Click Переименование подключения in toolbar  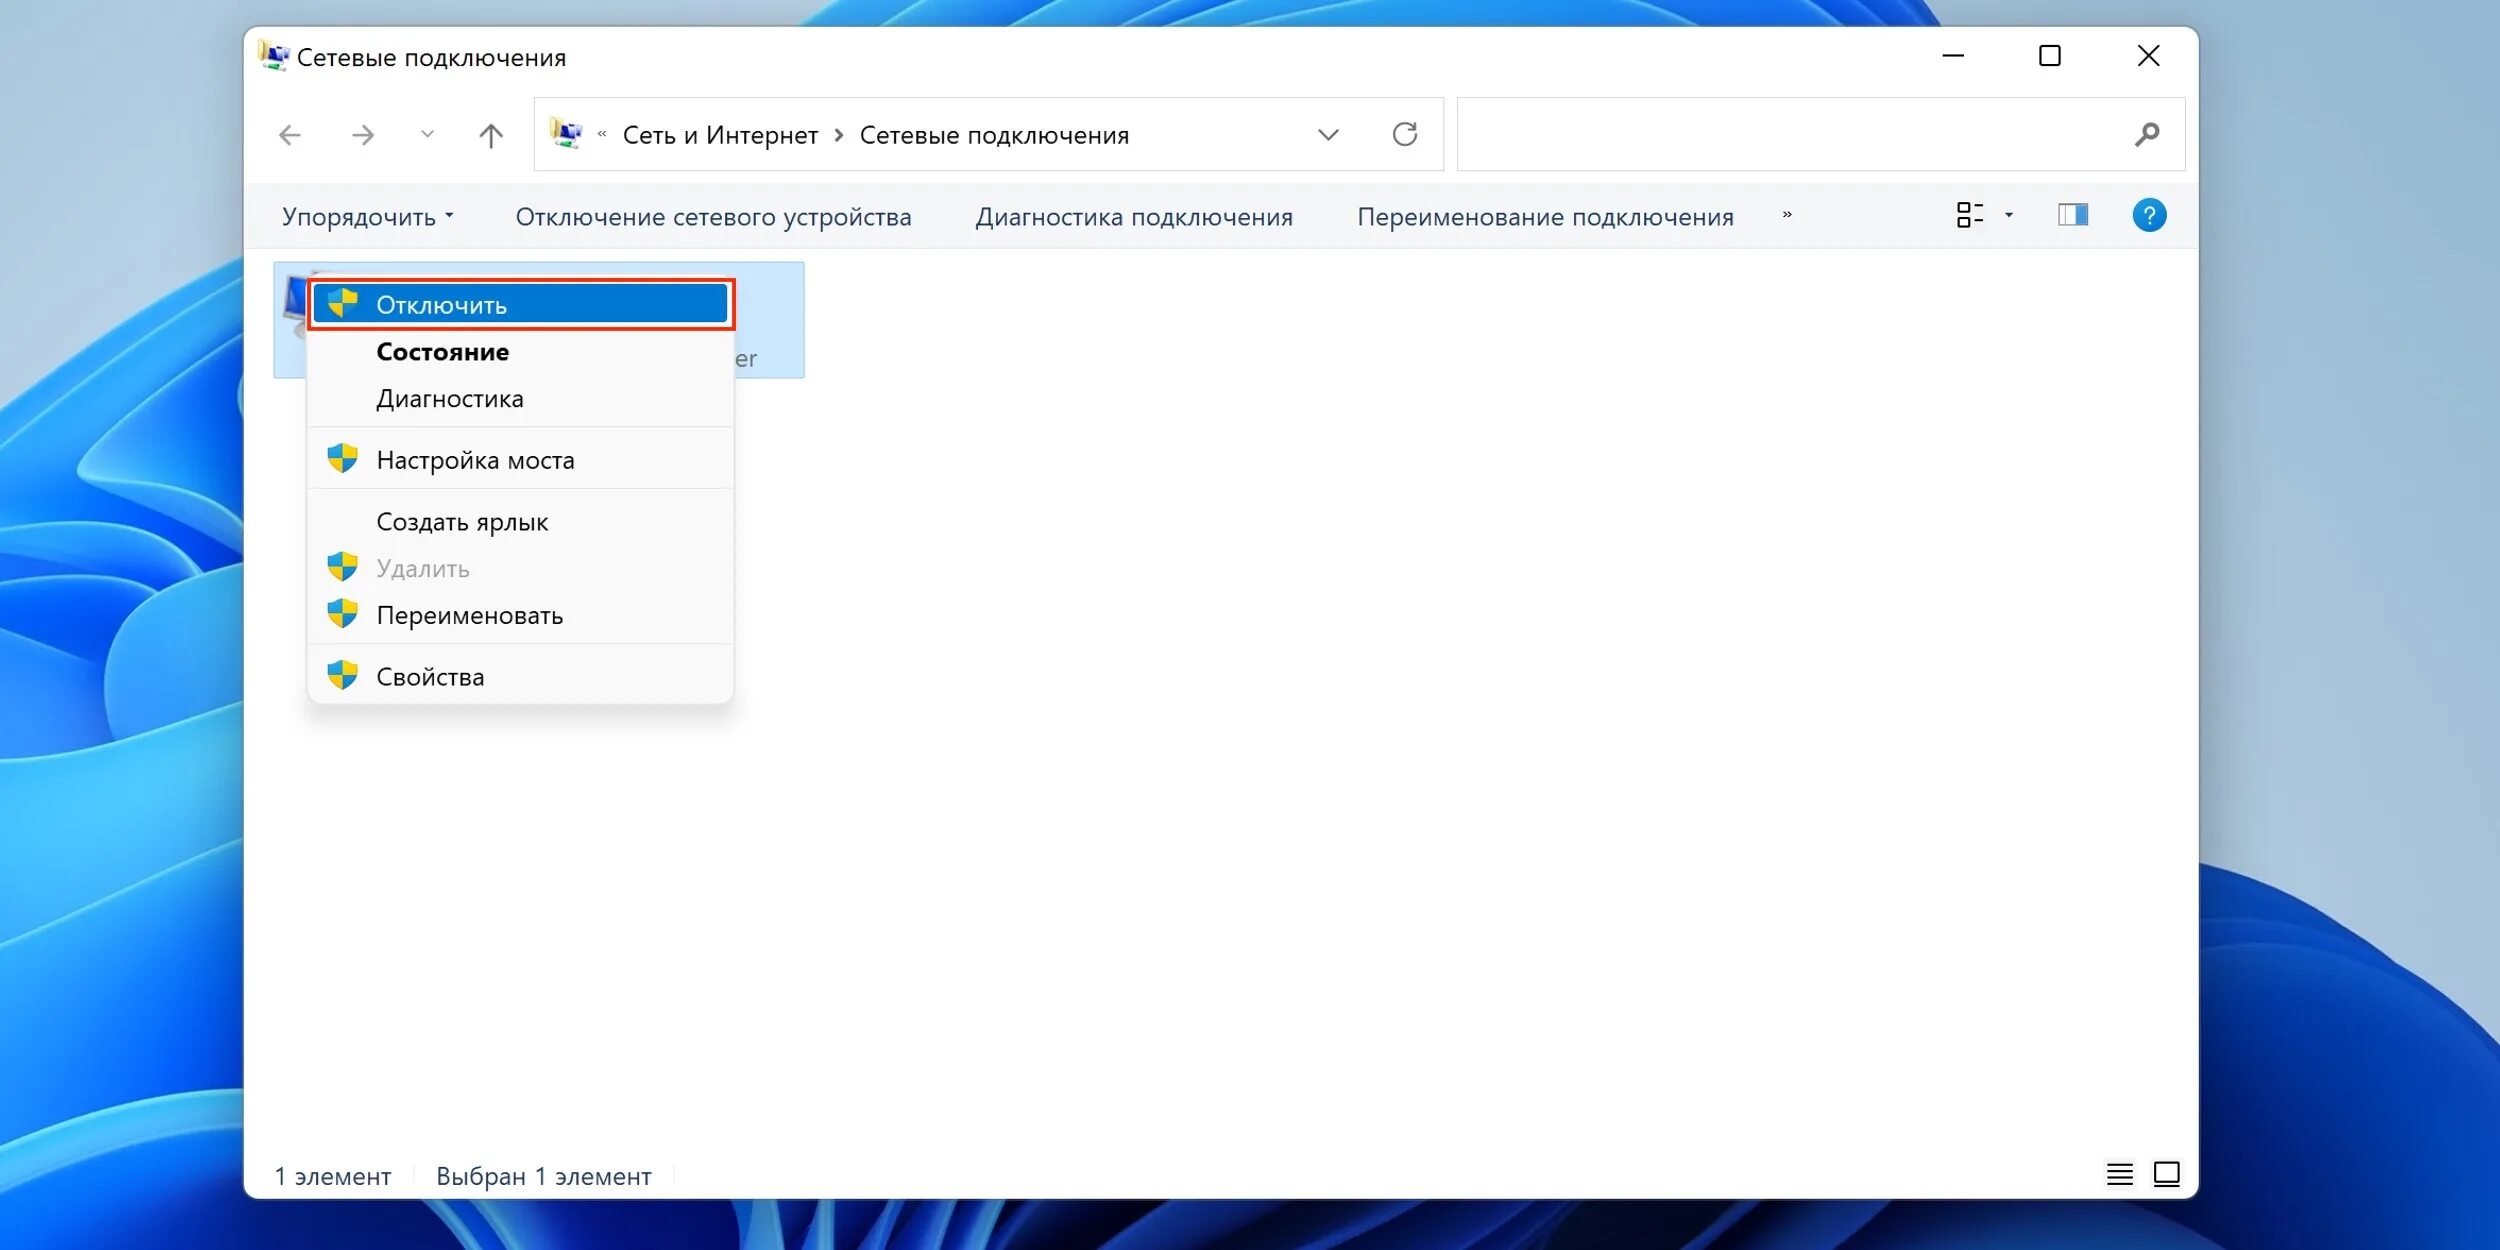pyautogui.click(x=1545, y=217)
